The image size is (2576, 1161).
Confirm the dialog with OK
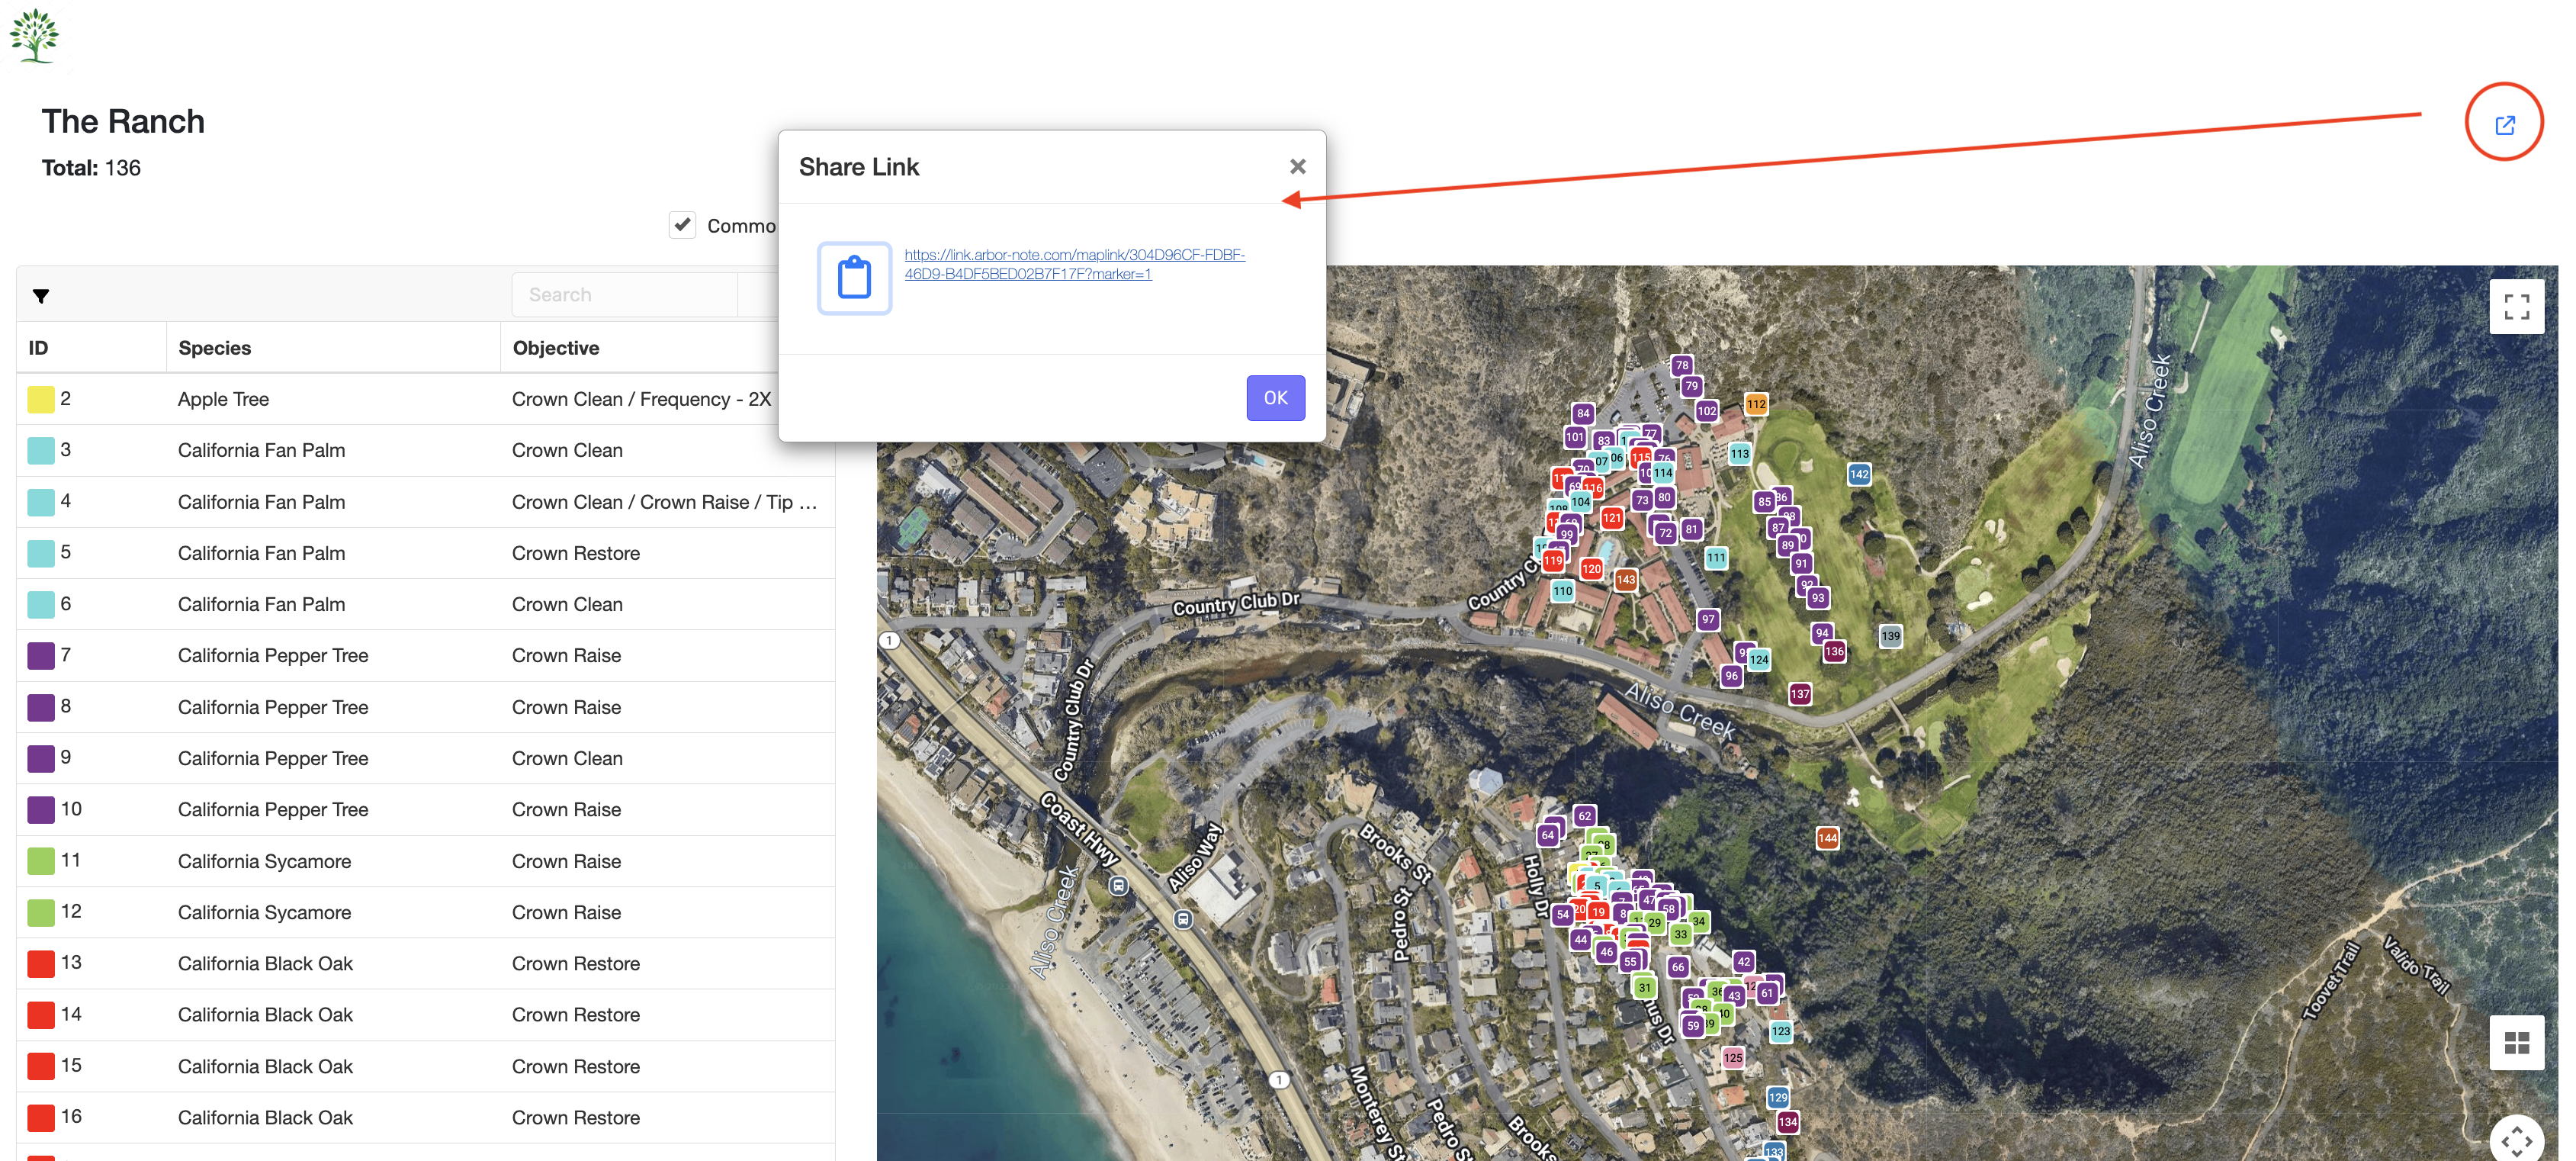click(x=1275, y=398)
